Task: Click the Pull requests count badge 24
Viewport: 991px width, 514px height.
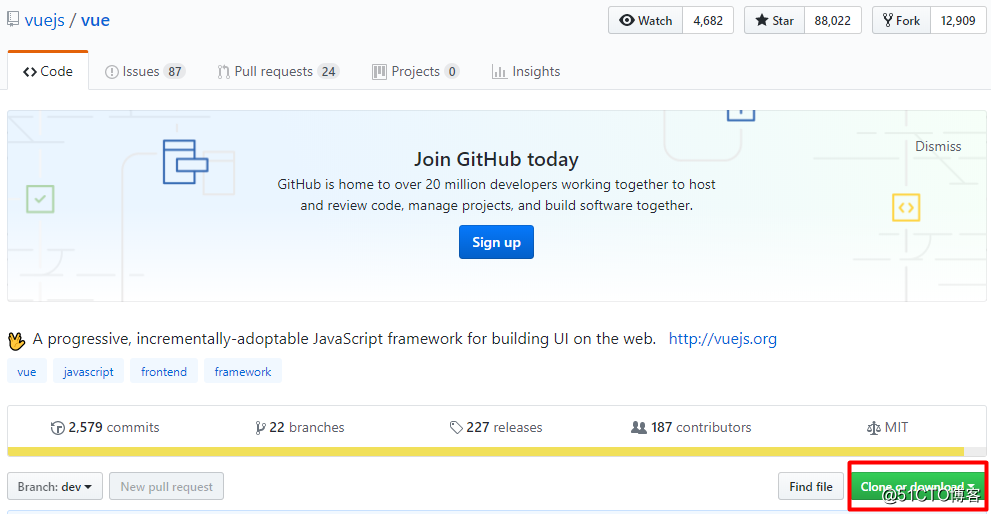Action: [328, 71]
